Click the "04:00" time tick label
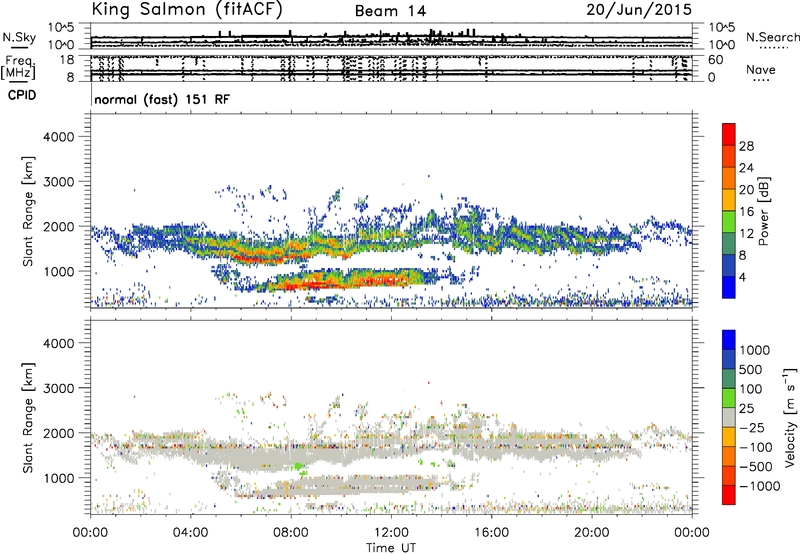Screen dimensions: 800x554 (190, 533)
